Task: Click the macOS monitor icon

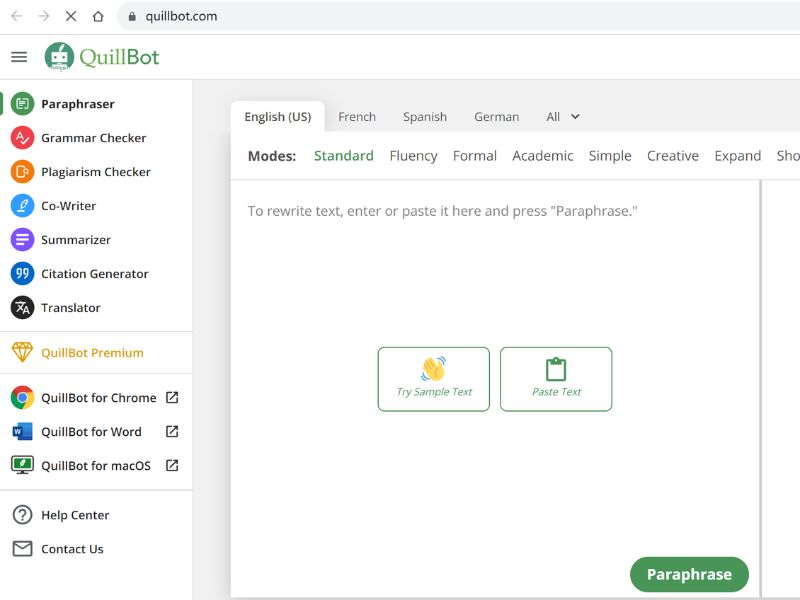Action: pyautogui.click(x=22, y=465)
